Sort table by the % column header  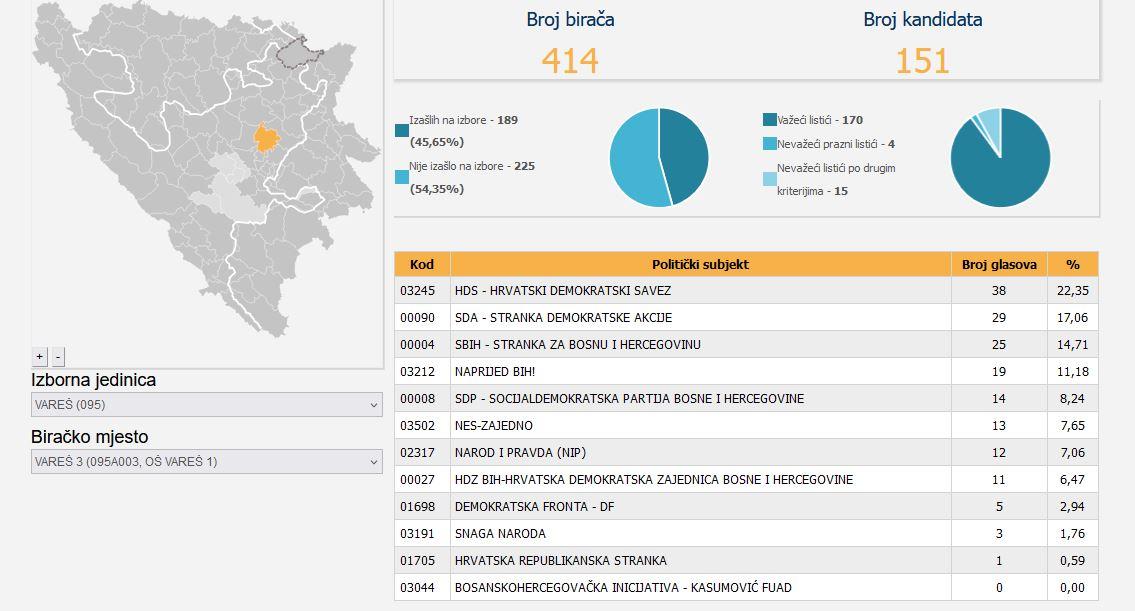(1073, 264)
